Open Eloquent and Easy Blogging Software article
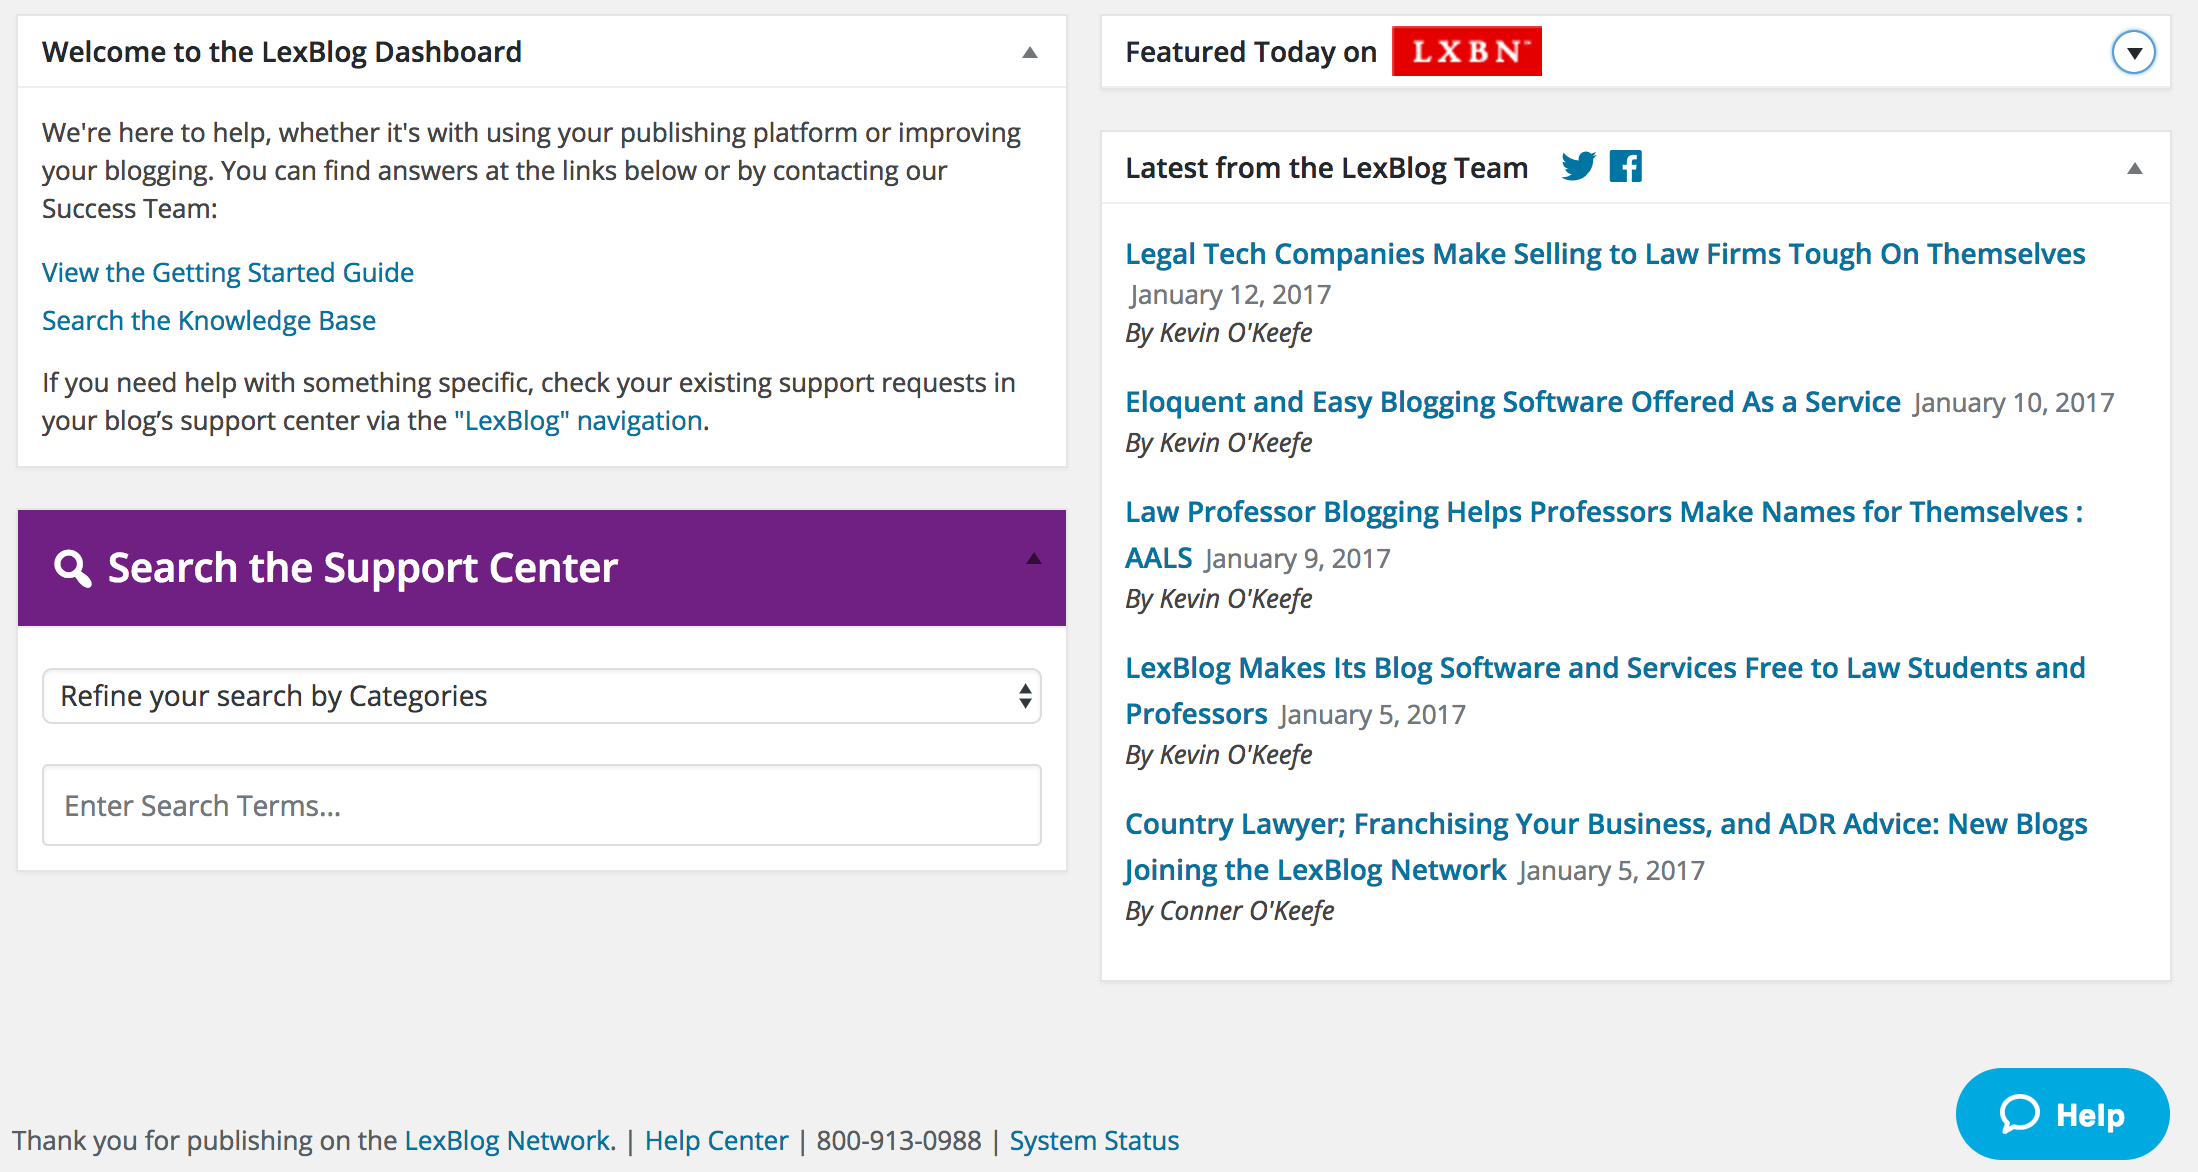The image size is (2198, 1172). (1513, 402)
